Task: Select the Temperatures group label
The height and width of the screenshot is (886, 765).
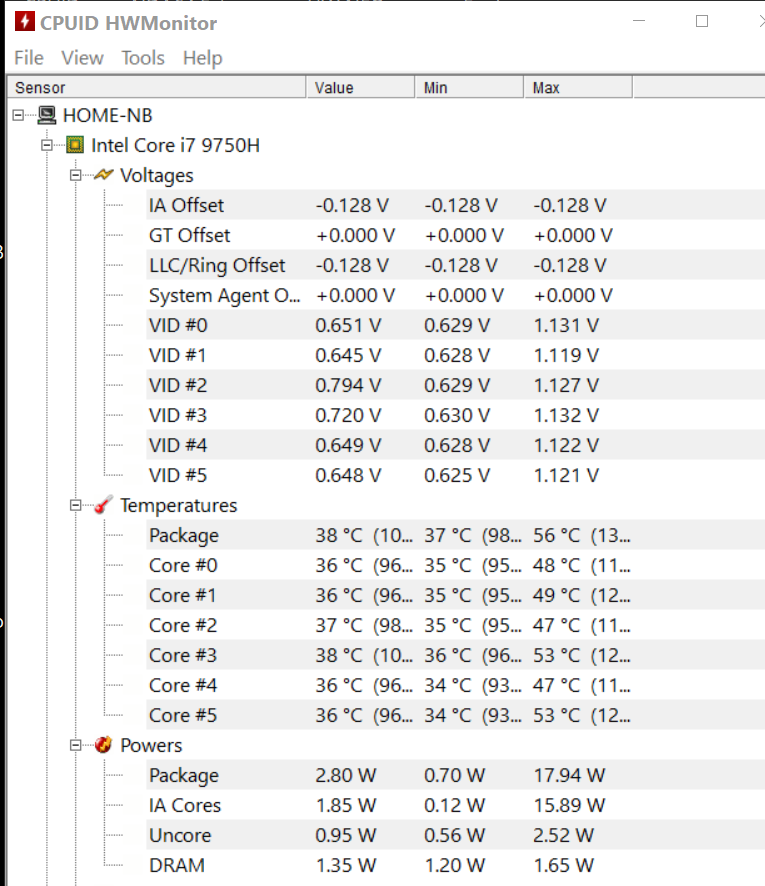Action: point(179,505)
